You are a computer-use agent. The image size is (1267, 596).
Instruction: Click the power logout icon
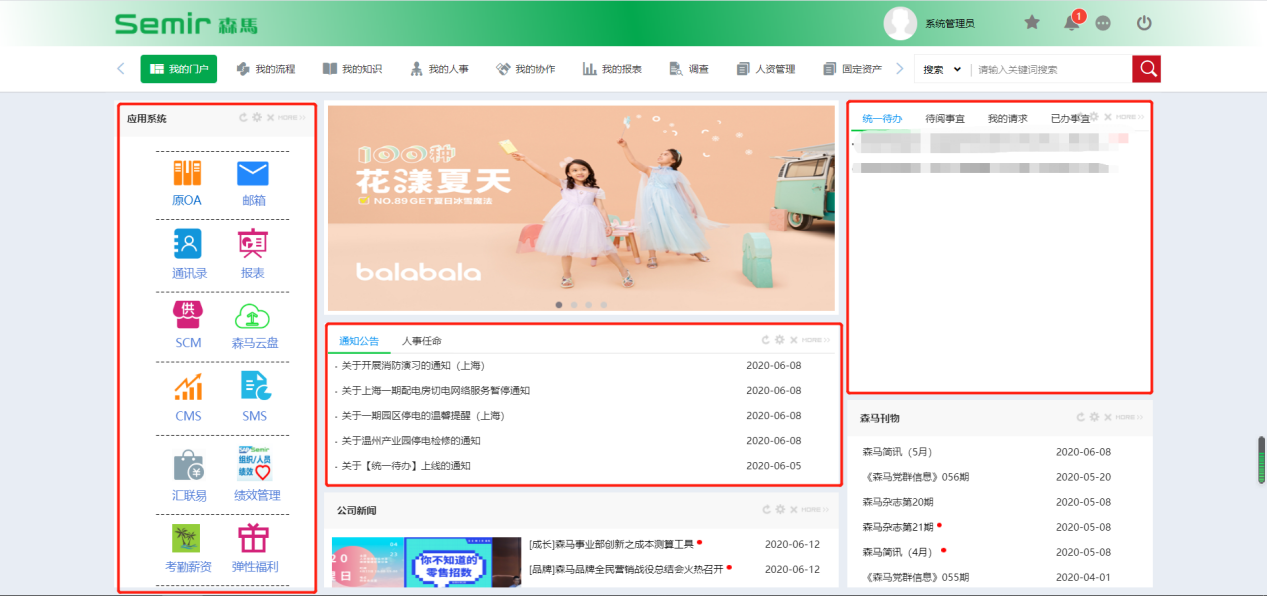click(x=1145, y=22)
